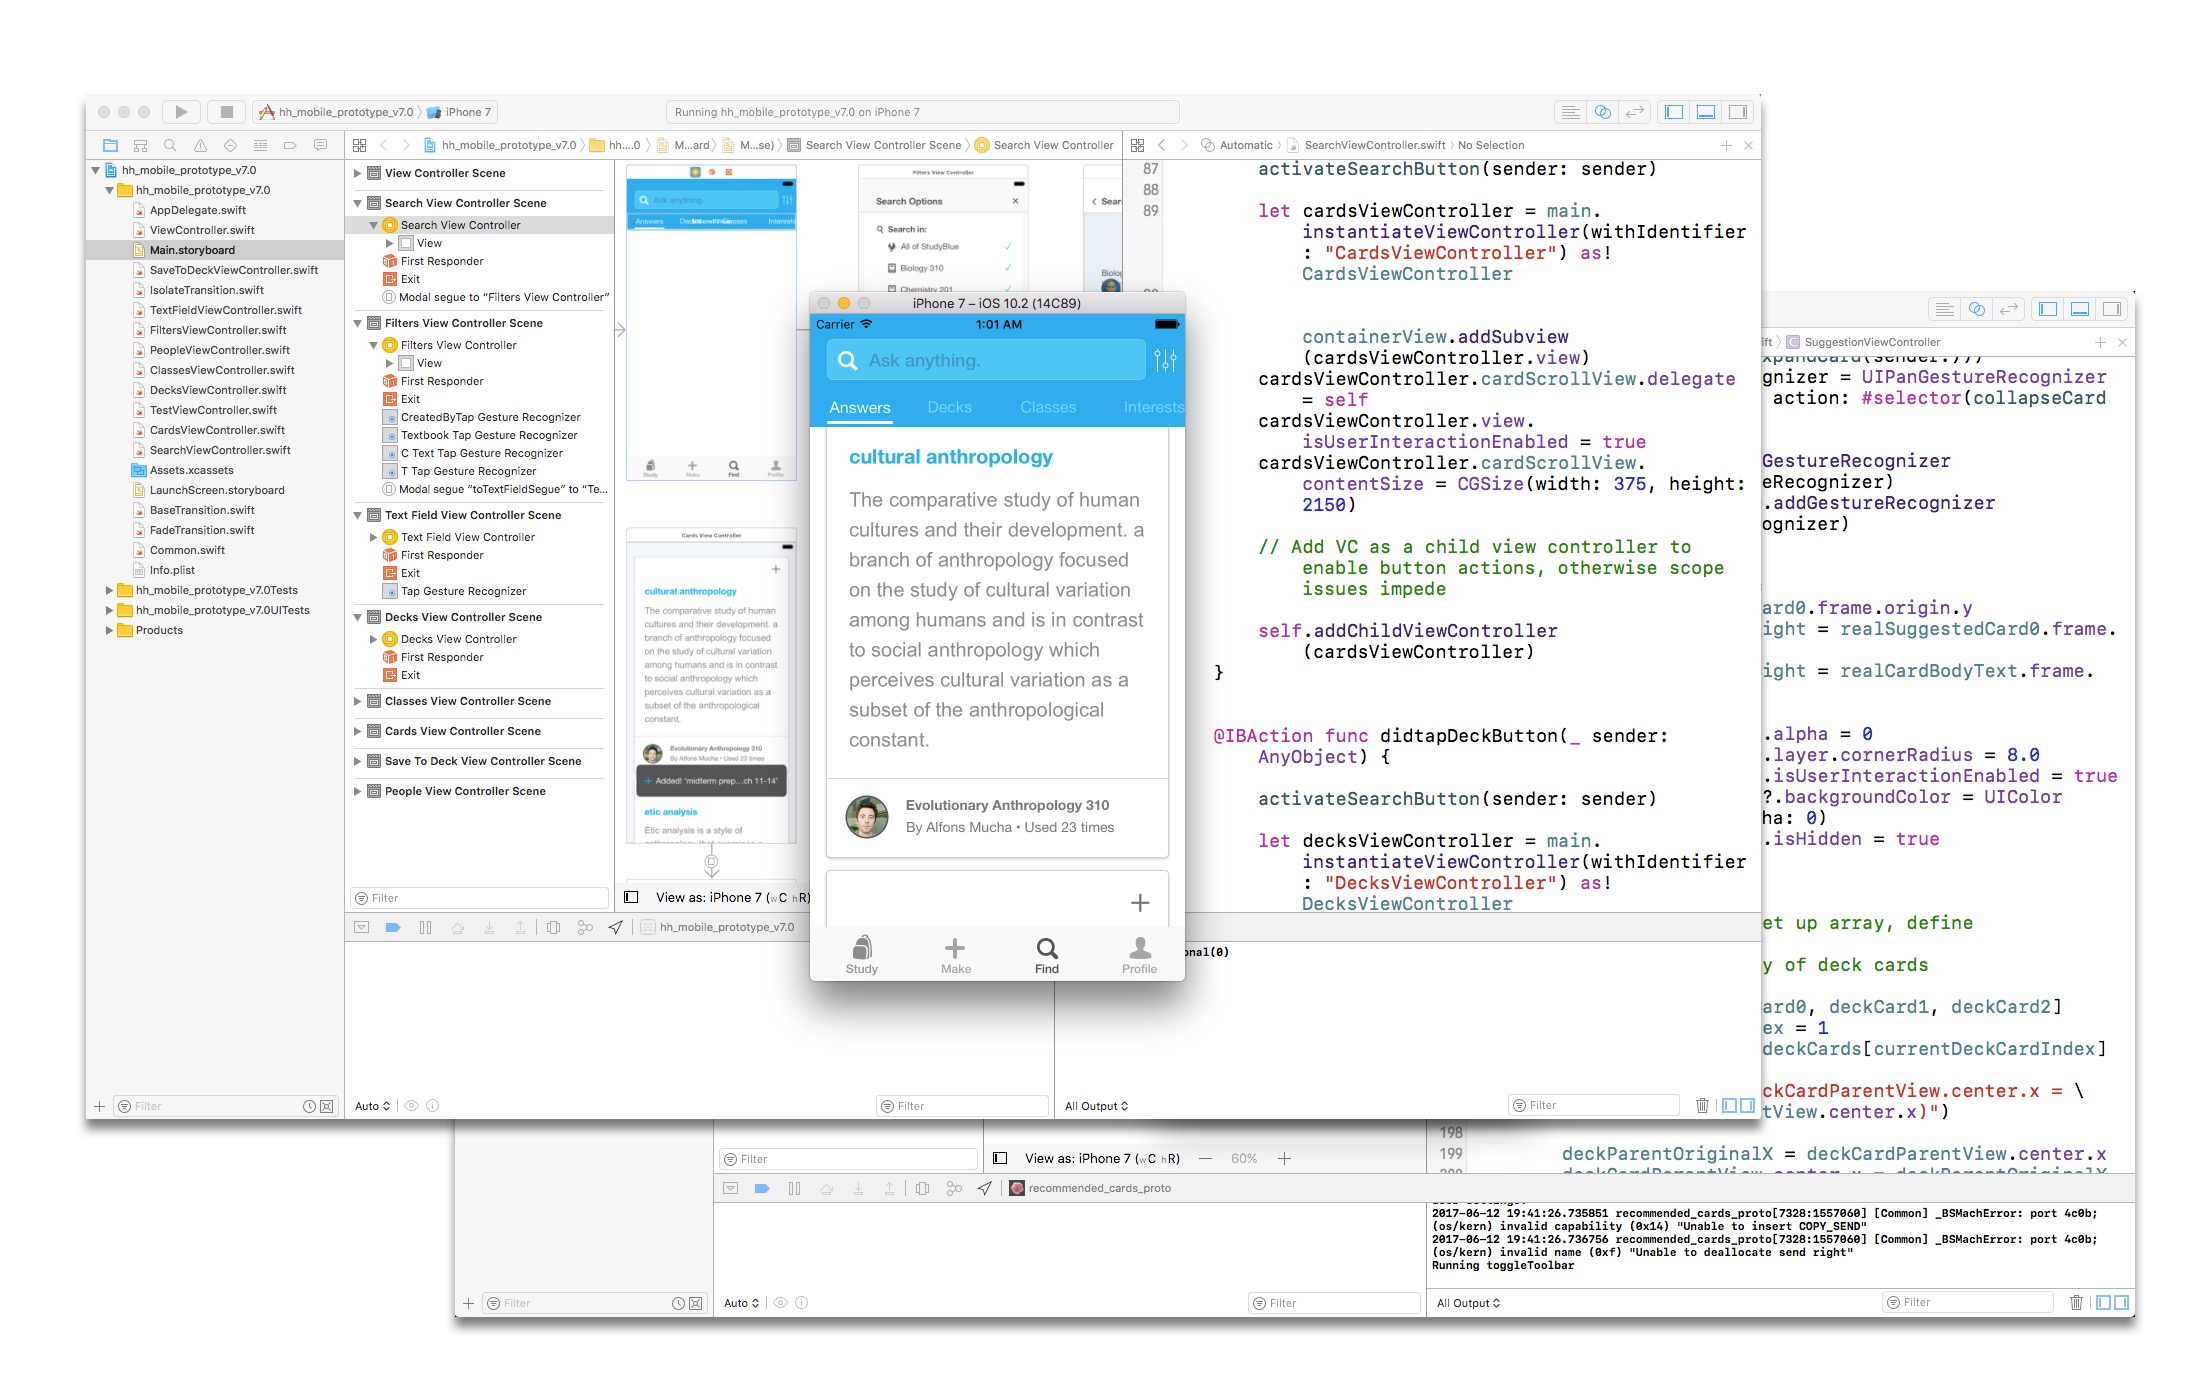Screen dimensions: 2200x1400
Task: Hide the debug area chevron in front window
Action: pos(361,927)
